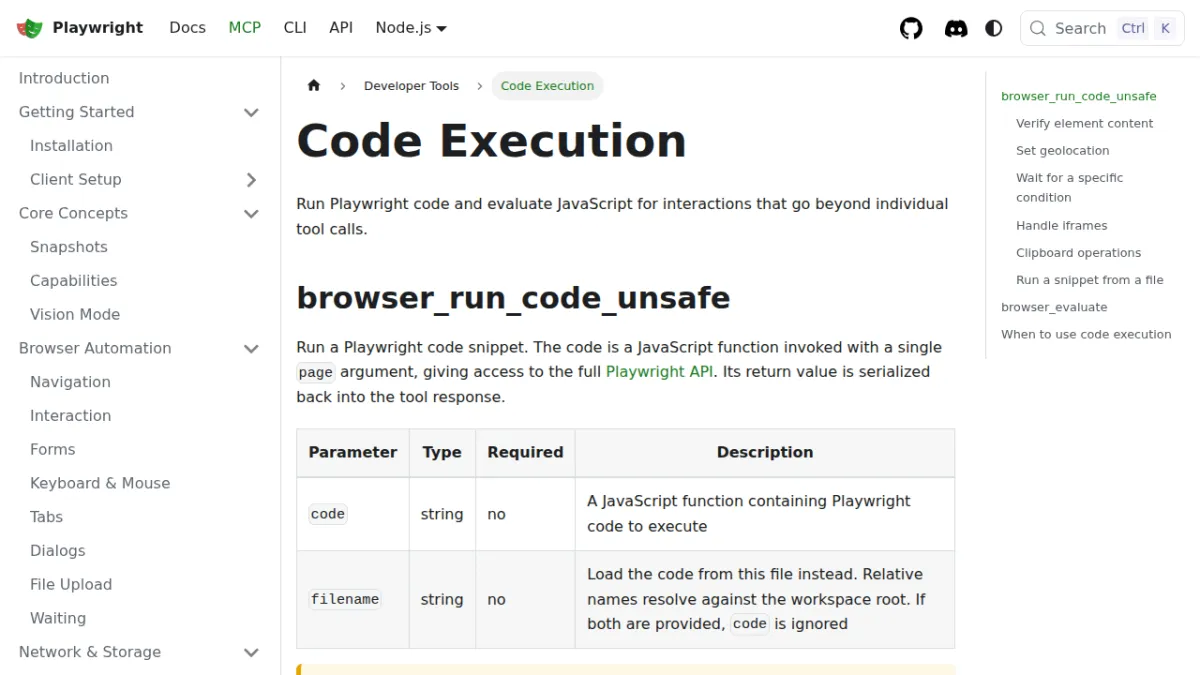Open the Tabs sidebar page
The image size is (1200, 675).
[46, 517]
